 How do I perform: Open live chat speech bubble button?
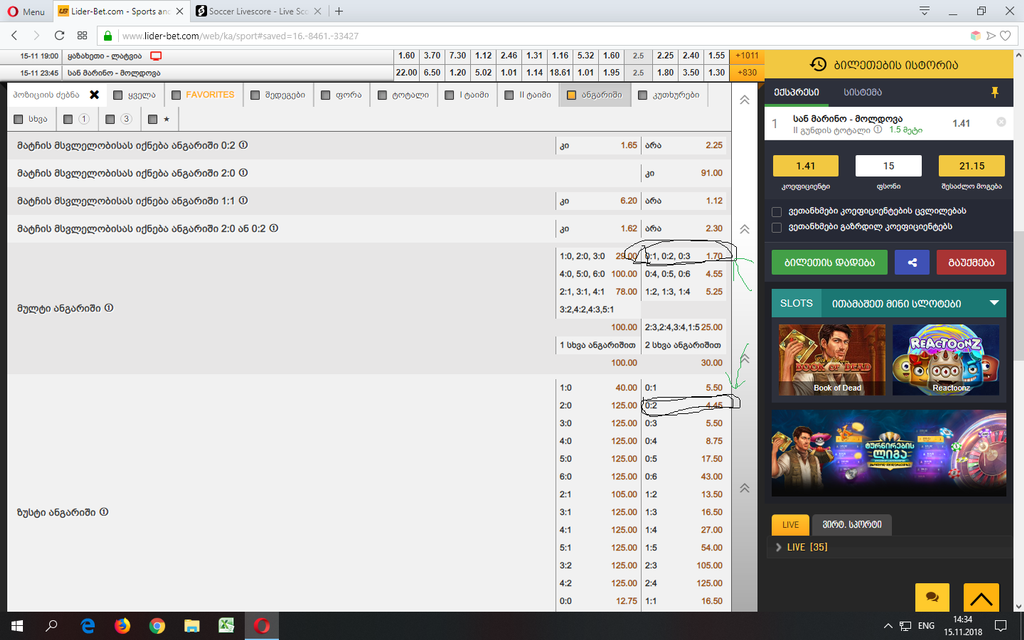[932, 597]
